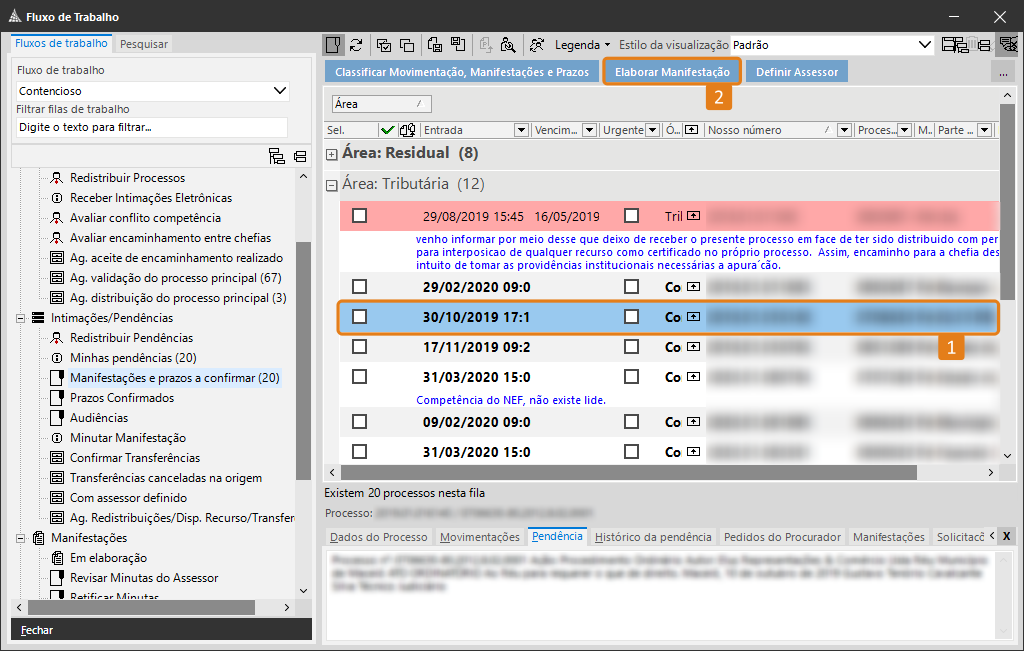Tick the Sel. checkbox for the 30/10/2019 row

(359, 317)
